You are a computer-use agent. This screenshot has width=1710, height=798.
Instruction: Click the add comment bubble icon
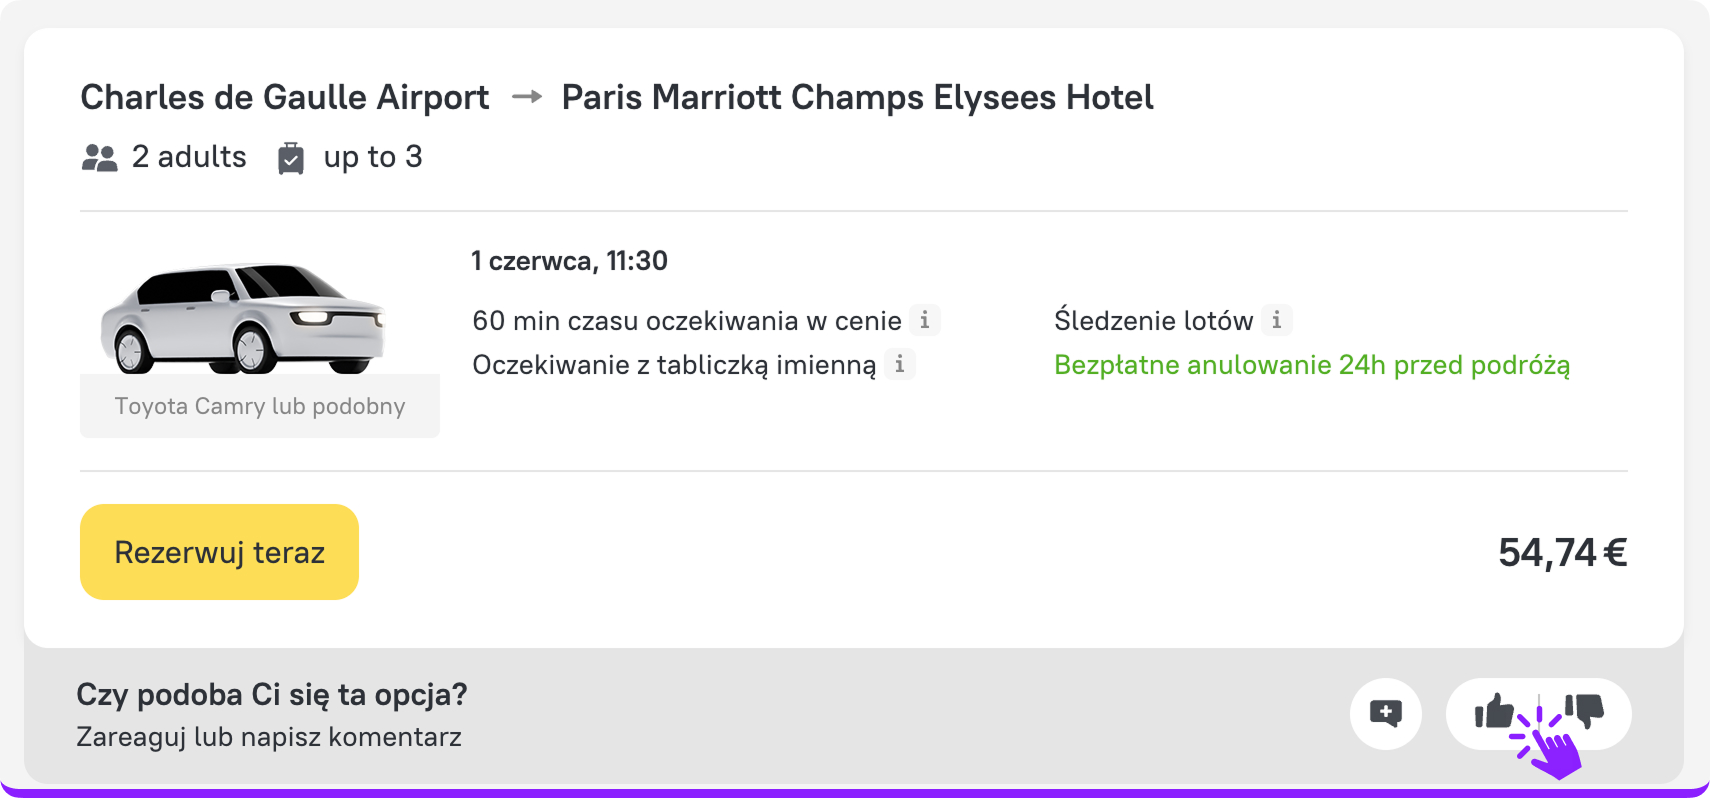pyautogui.click(x=1386, y=713)
